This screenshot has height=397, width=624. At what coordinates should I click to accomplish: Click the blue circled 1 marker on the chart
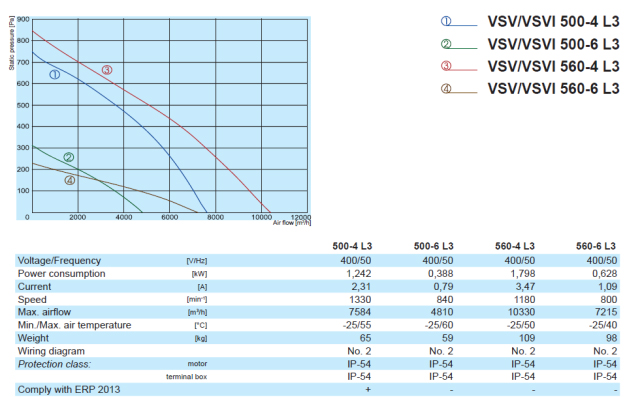(x=55, y=74)
